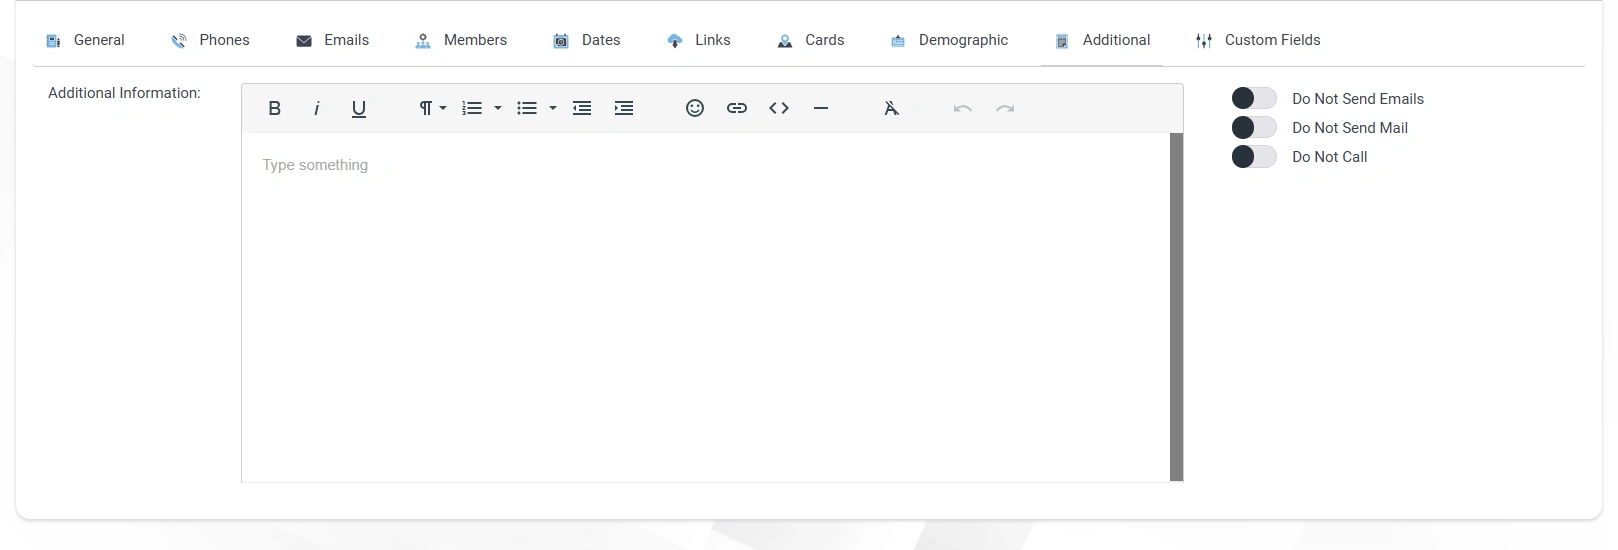
Task: Open the Dates tab
Action: [587, 40]
